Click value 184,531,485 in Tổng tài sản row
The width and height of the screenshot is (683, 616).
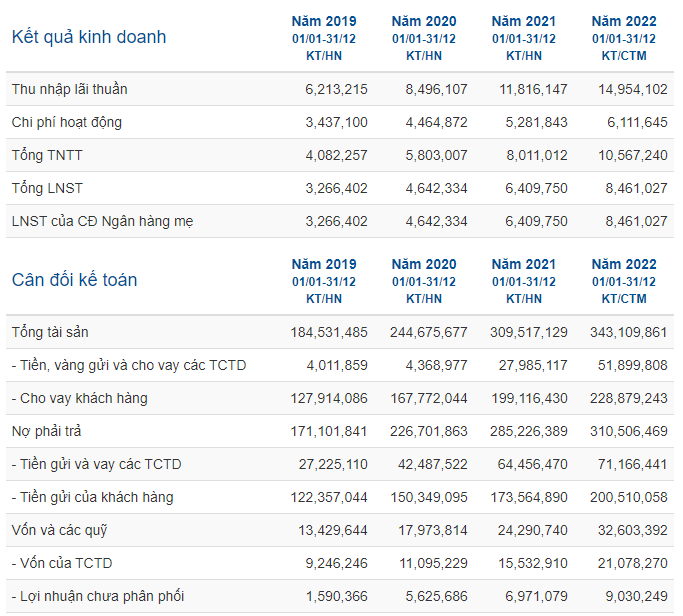329,332
